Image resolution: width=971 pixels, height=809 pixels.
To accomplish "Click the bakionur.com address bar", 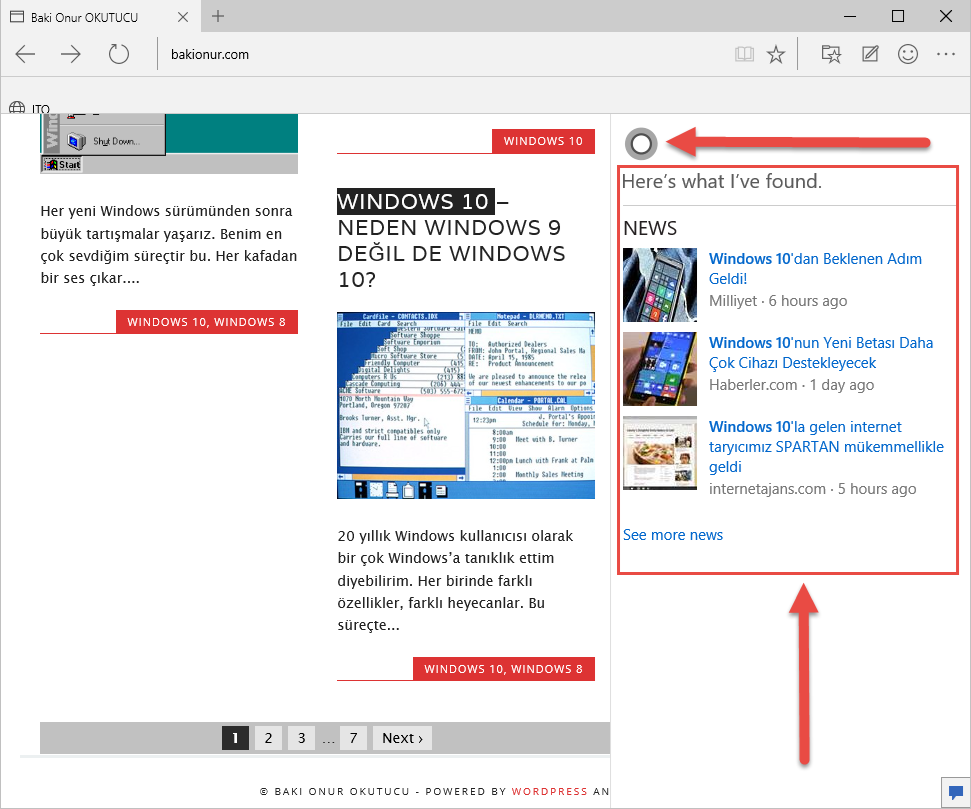I will click(433, 55).
